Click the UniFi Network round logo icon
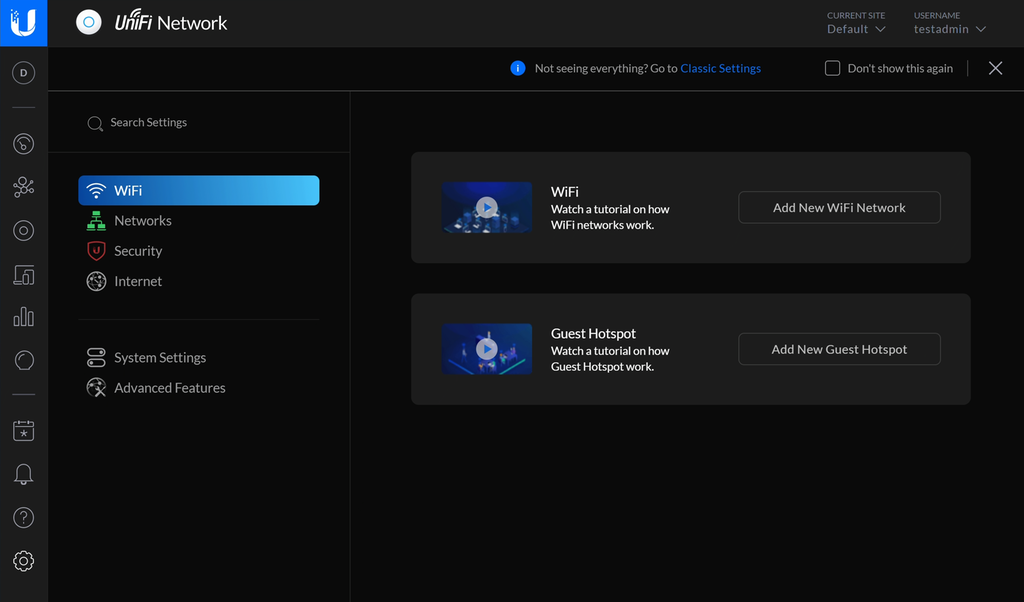The height and width of the screenshot is (602, 1024). 89,22
